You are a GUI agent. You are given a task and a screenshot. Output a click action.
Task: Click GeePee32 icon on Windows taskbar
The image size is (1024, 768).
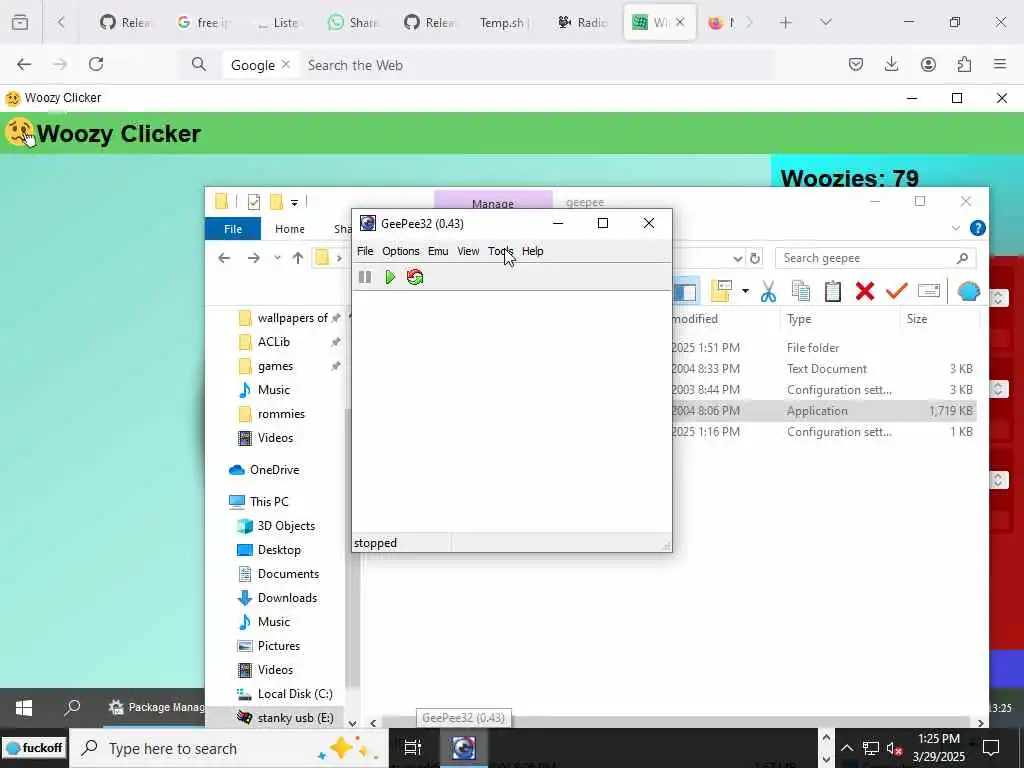(x=463, y=748)
